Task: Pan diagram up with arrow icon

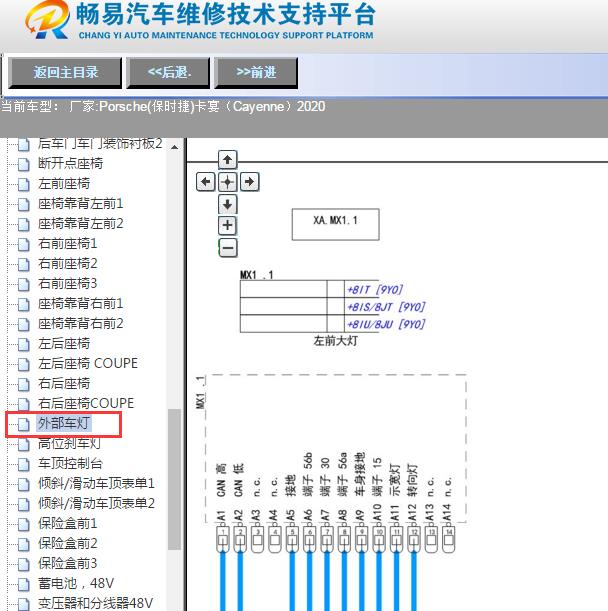Action: tap(228, 159)
